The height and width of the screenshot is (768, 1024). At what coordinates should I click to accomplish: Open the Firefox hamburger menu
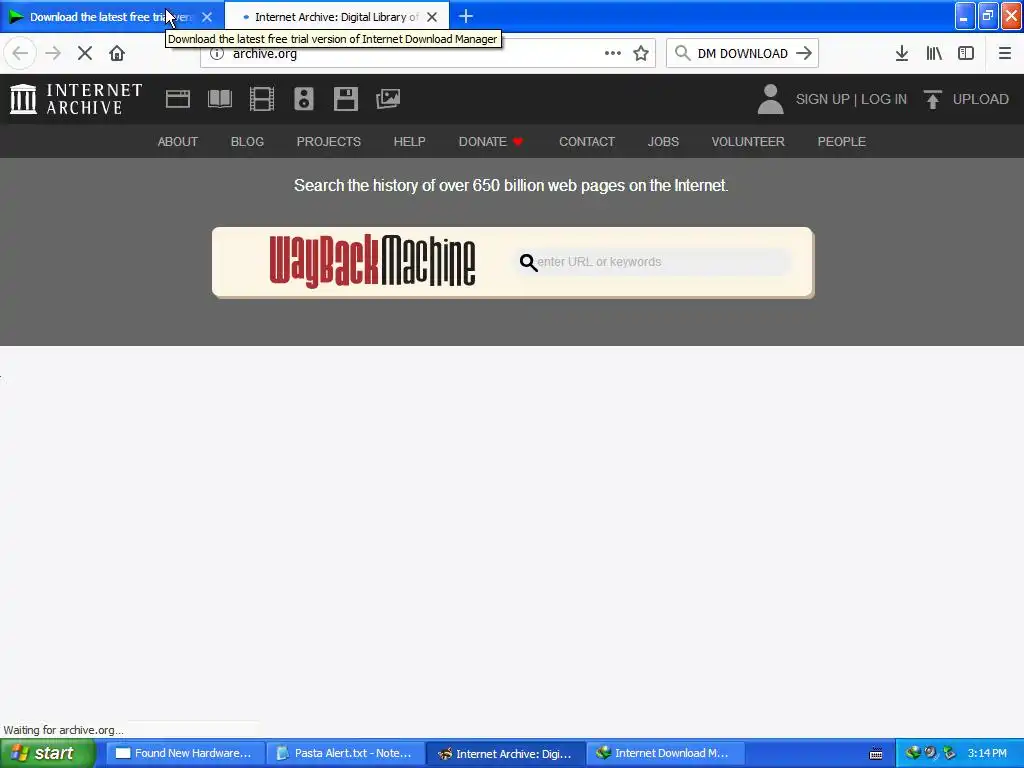click(x=1004, y=54)
